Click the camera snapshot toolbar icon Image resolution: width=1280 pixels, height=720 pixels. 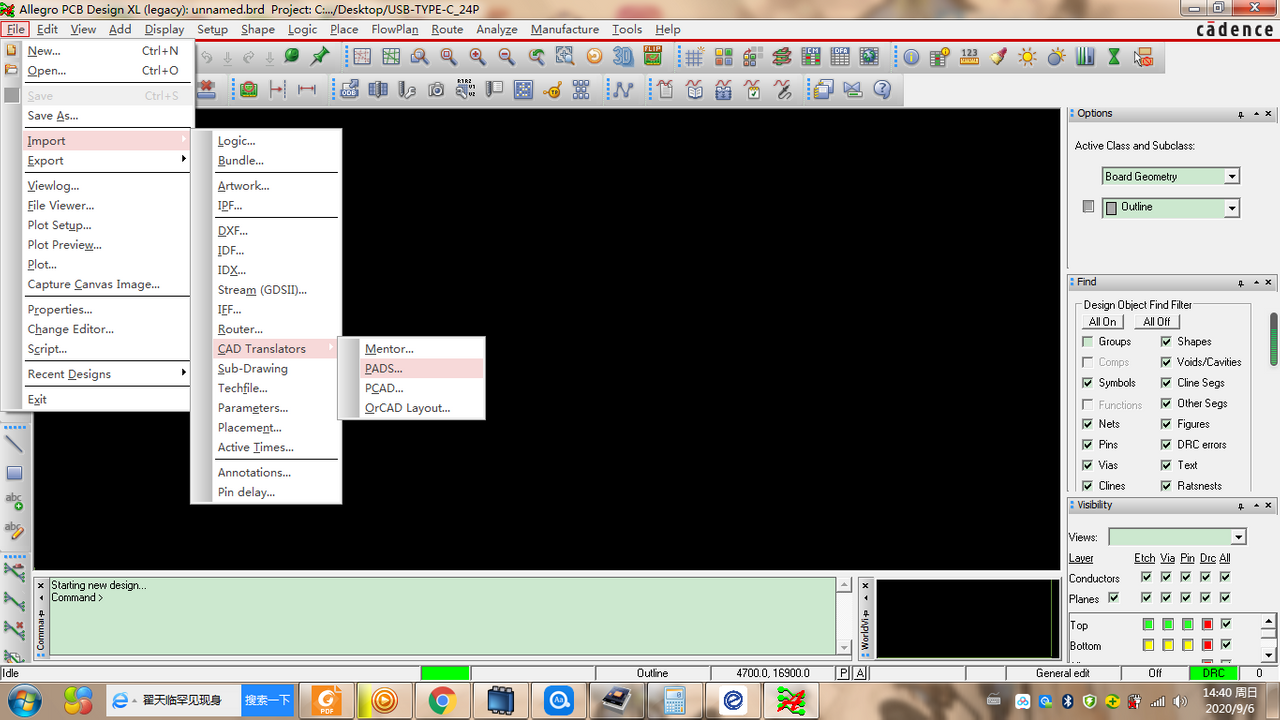pyautogui.click(x=436, y=90)
